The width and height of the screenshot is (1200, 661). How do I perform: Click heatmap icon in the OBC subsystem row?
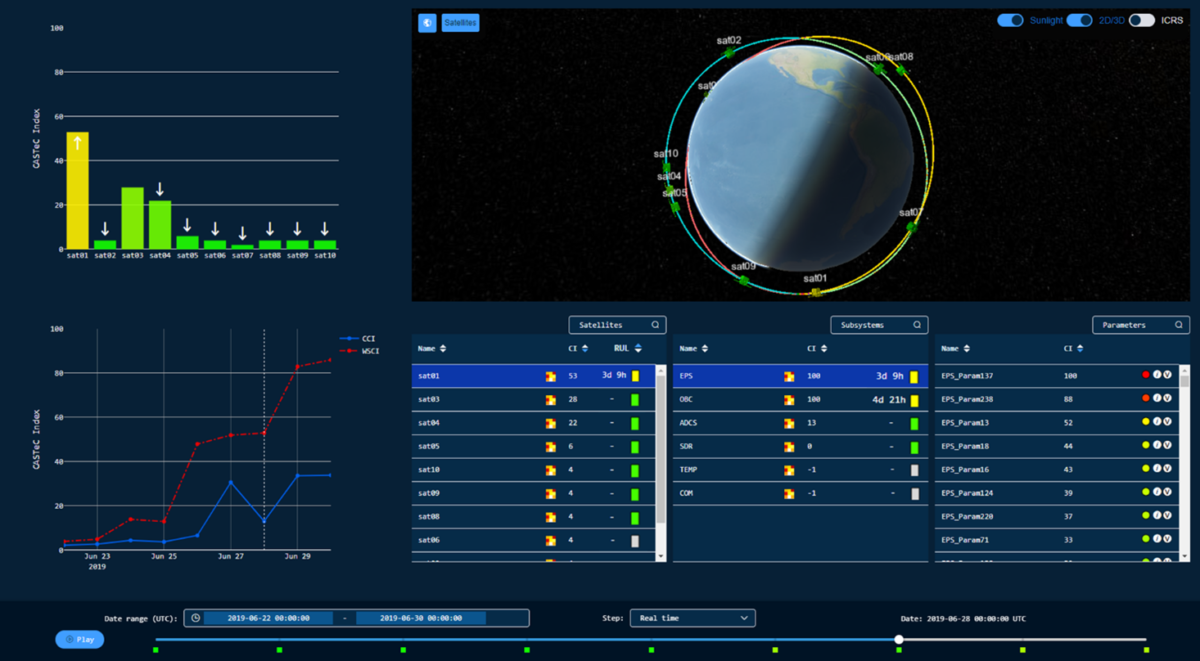[789, 400]
